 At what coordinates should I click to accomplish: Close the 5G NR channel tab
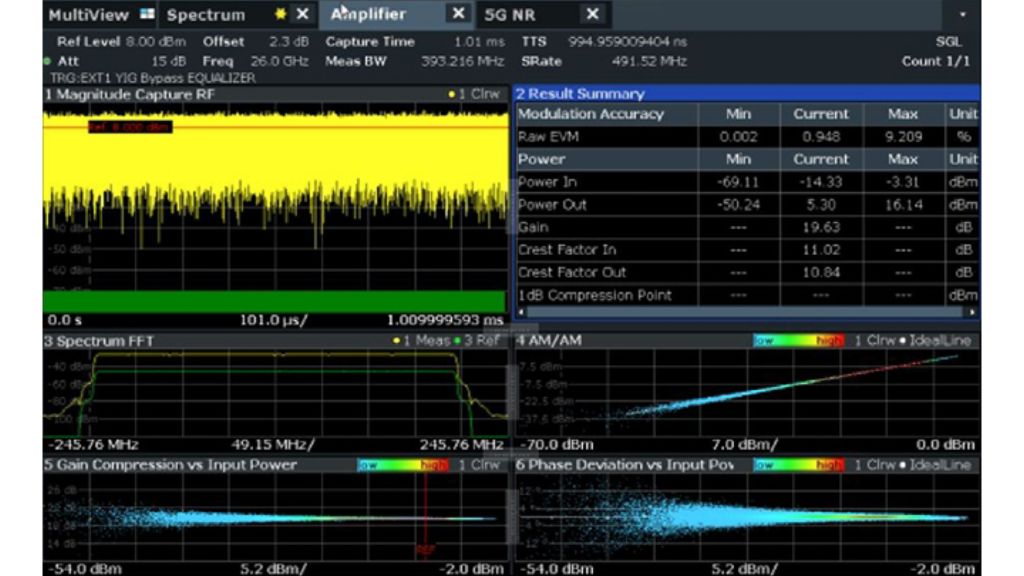pos(592,14)
